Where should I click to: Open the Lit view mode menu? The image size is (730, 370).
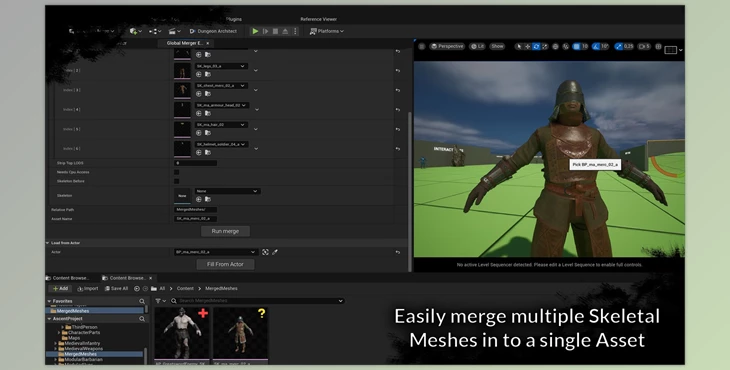477,47
